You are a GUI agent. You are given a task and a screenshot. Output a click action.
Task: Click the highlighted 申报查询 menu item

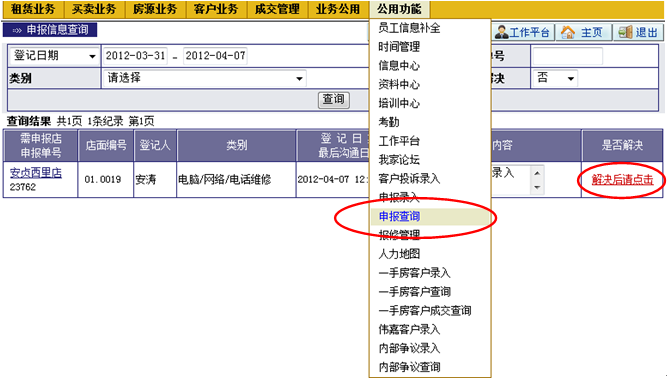430,216
